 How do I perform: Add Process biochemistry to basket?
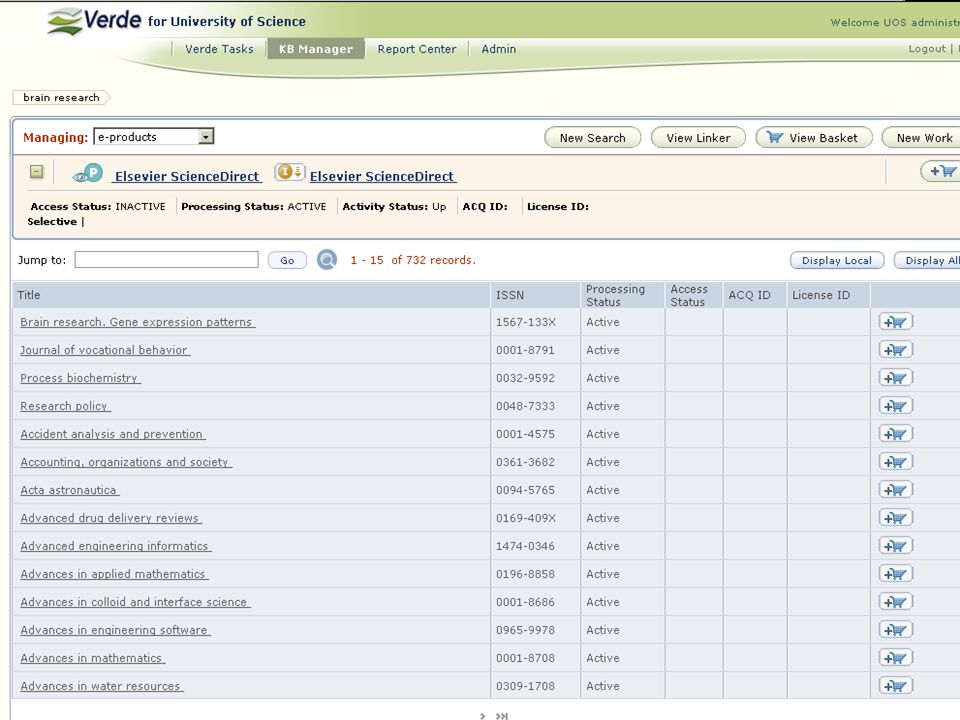896,378
